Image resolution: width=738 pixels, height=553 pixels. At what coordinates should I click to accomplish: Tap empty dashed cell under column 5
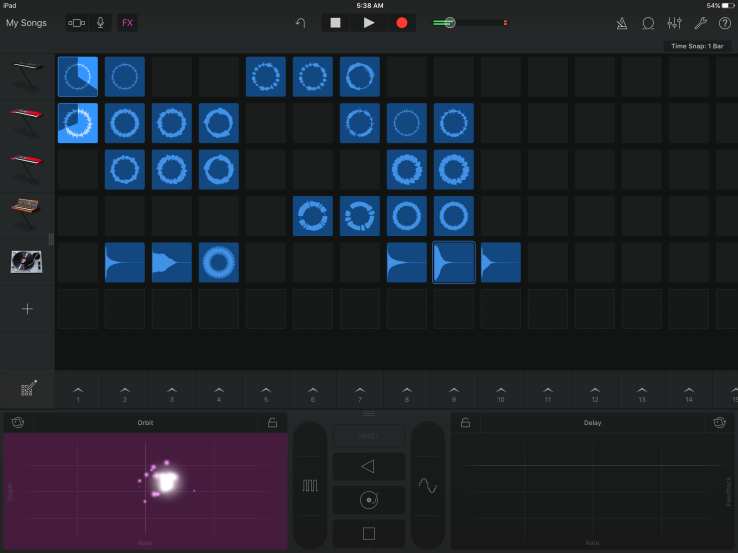pos(266,309)
